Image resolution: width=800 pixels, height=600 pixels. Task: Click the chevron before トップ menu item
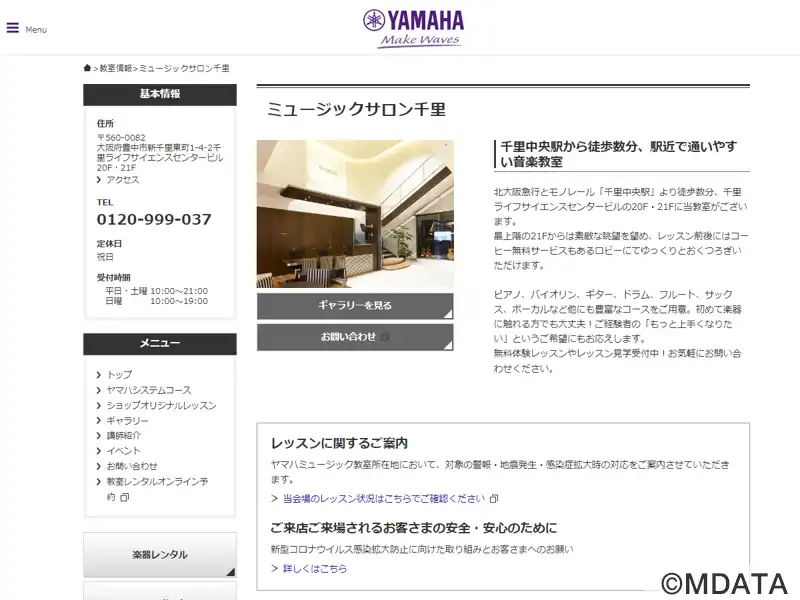click(x=99, y=375)
